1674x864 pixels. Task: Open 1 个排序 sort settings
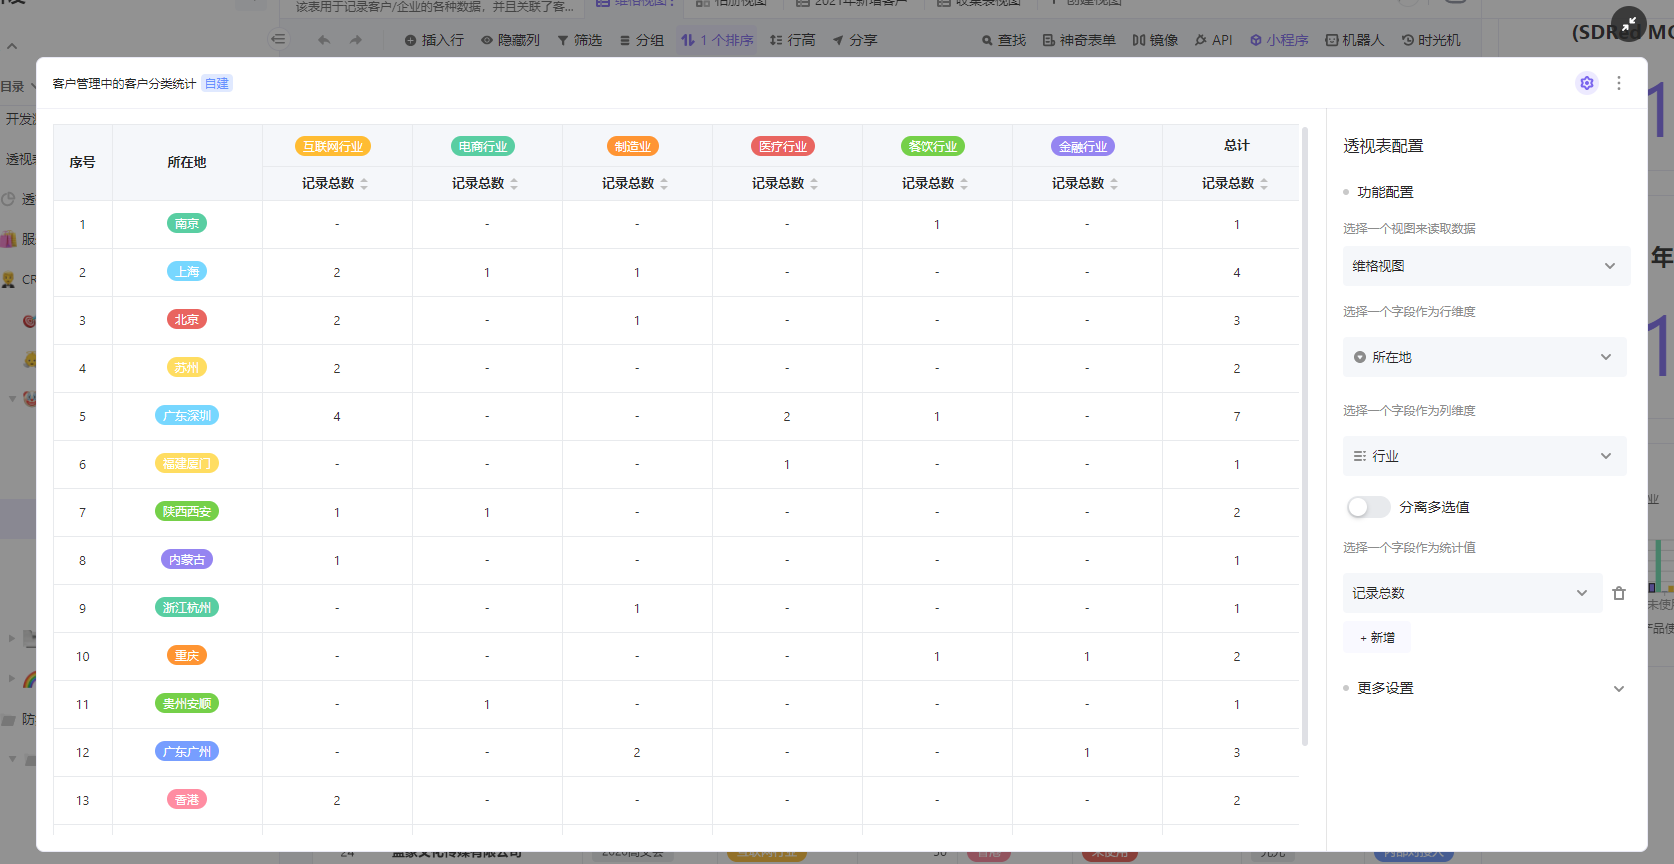[x=717, y=40]
